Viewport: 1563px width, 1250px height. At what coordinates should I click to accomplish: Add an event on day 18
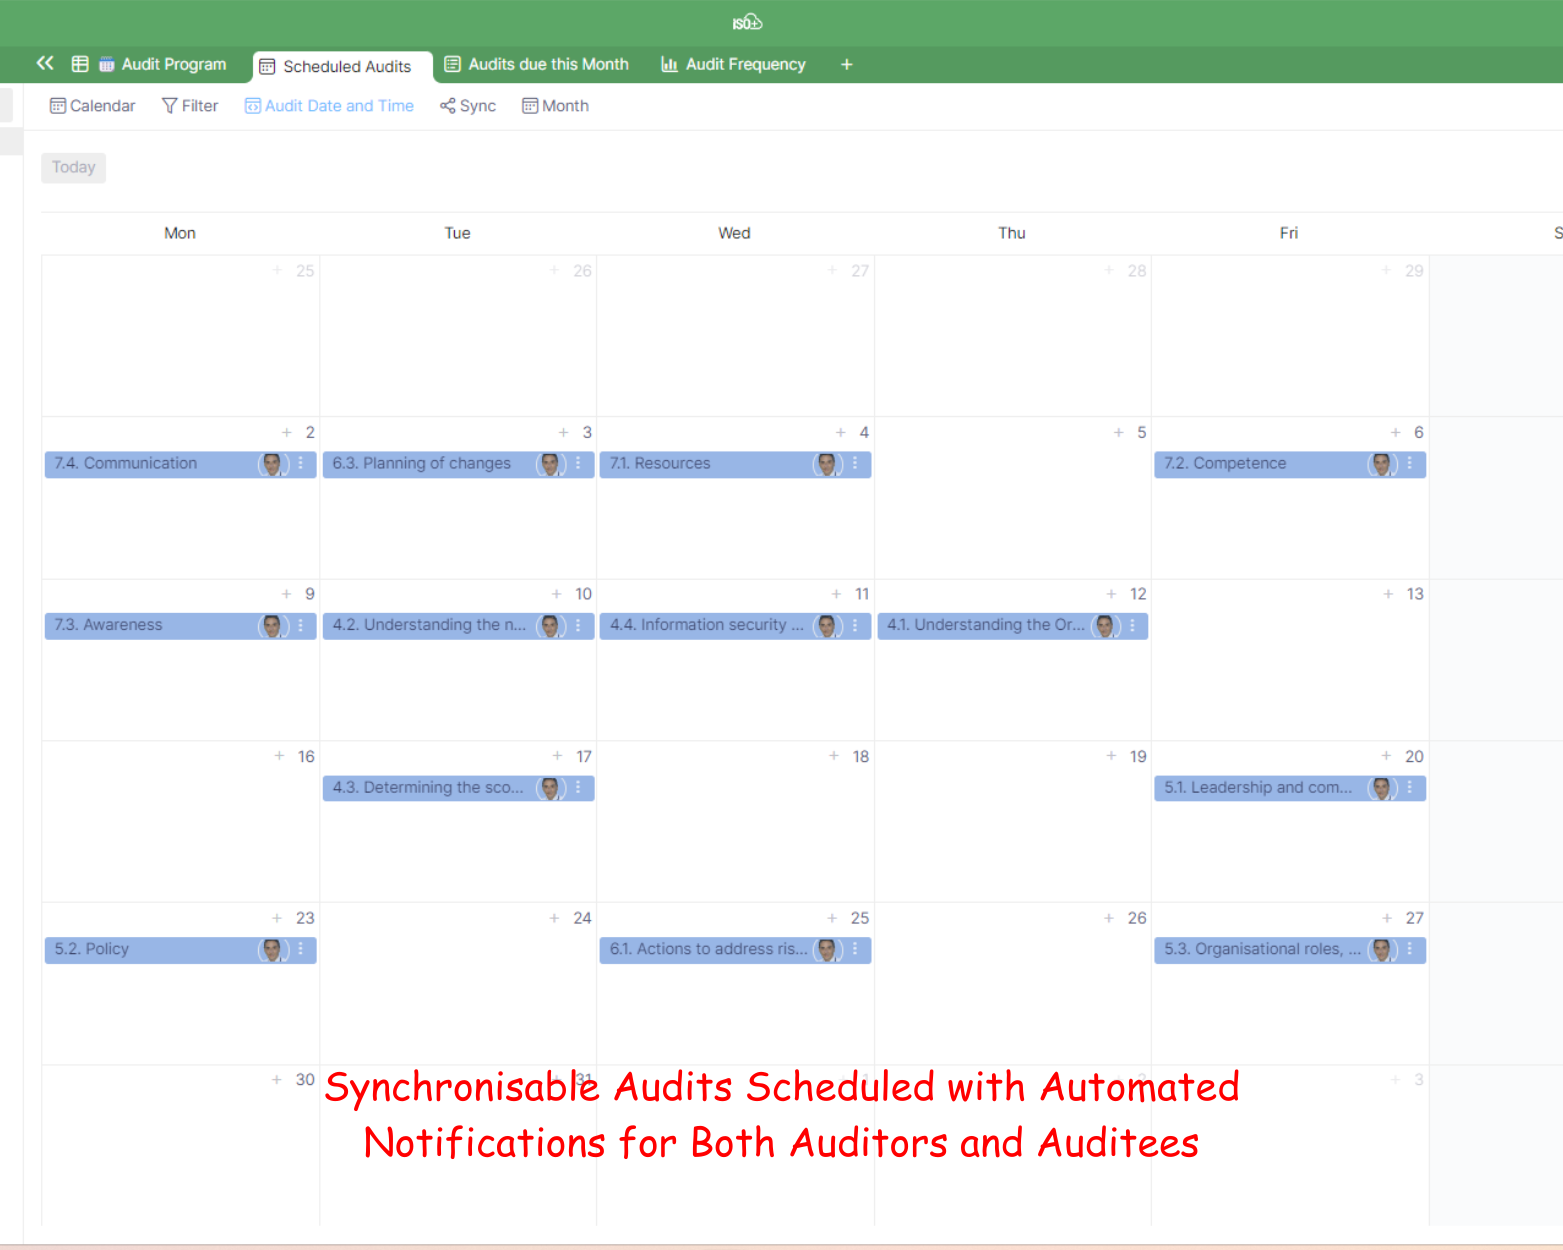pyautogui.click(x=834, y=756)
